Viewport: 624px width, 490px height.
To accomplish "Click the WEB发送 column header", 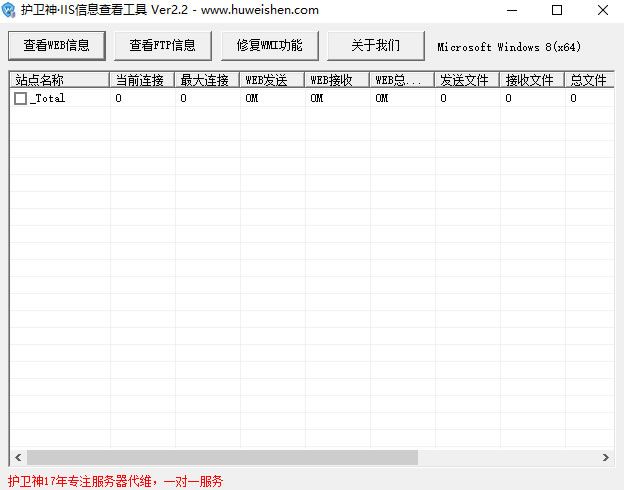I will tap(272, 80).
